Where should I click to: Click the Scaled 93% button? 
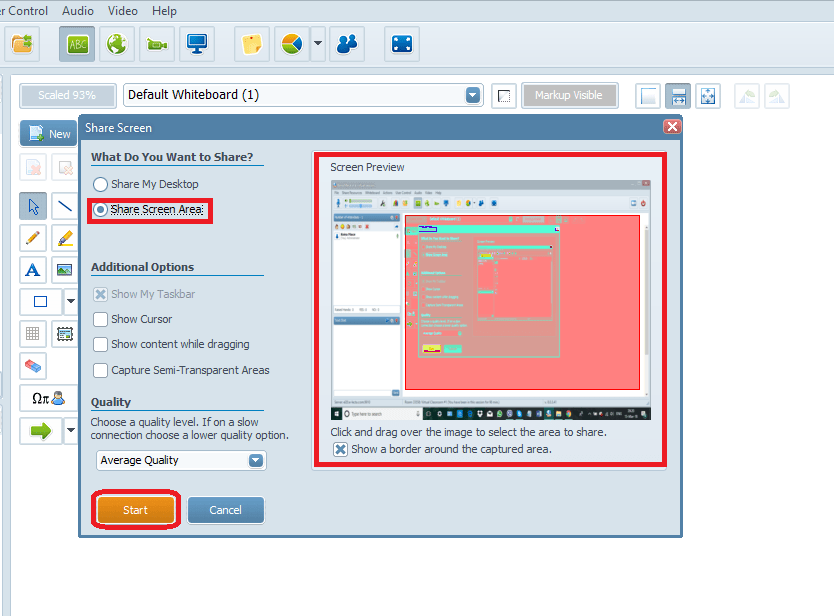[x=68, y=96]
